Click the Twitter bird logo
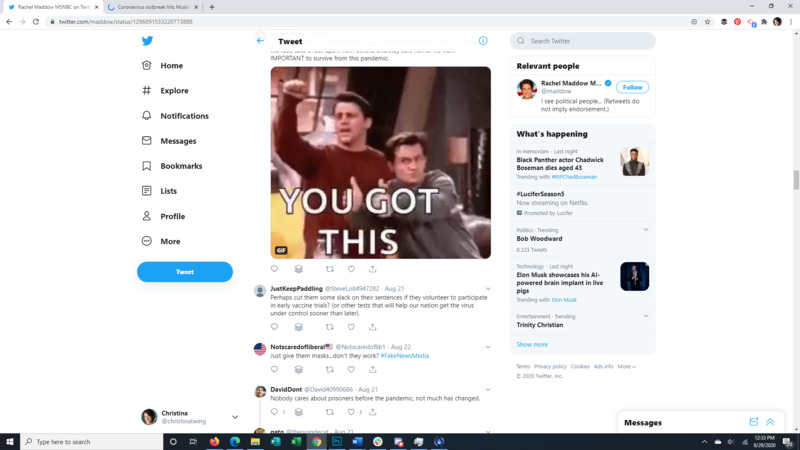 click(147, 41)
